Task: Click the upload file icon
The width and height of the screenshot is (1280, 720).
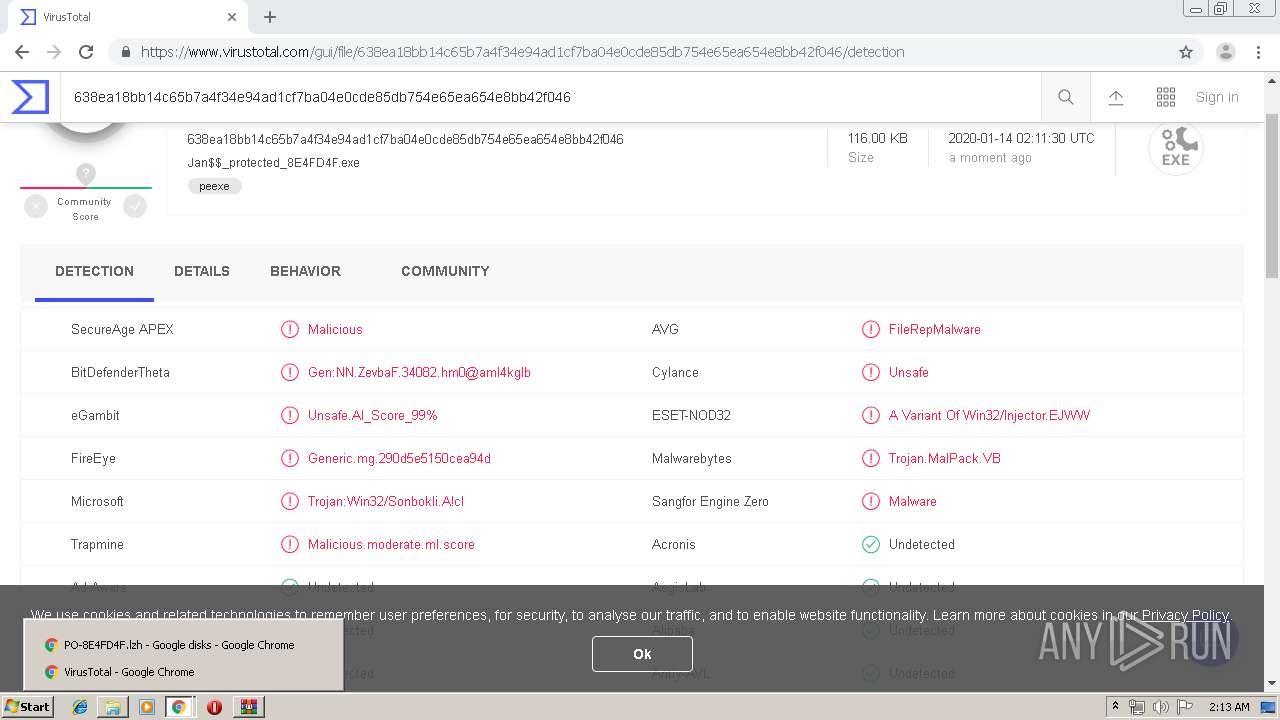Action: point(1116,97)
